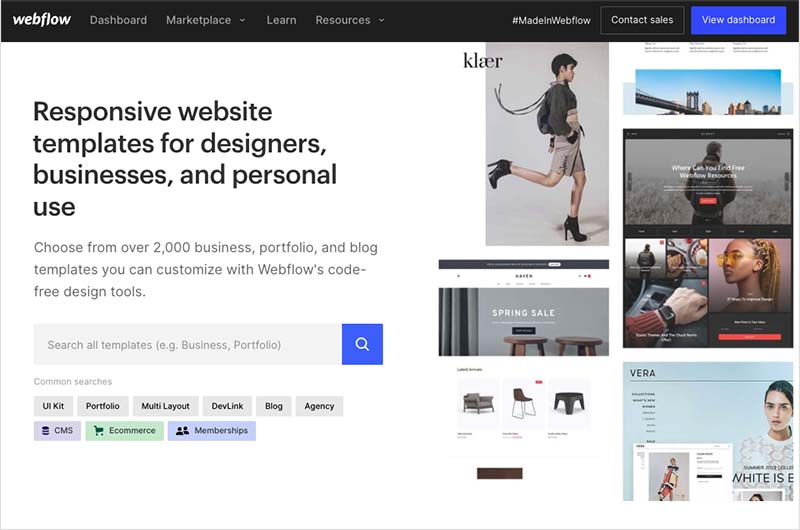Select the Blog search tag

[x=273, y=406]
